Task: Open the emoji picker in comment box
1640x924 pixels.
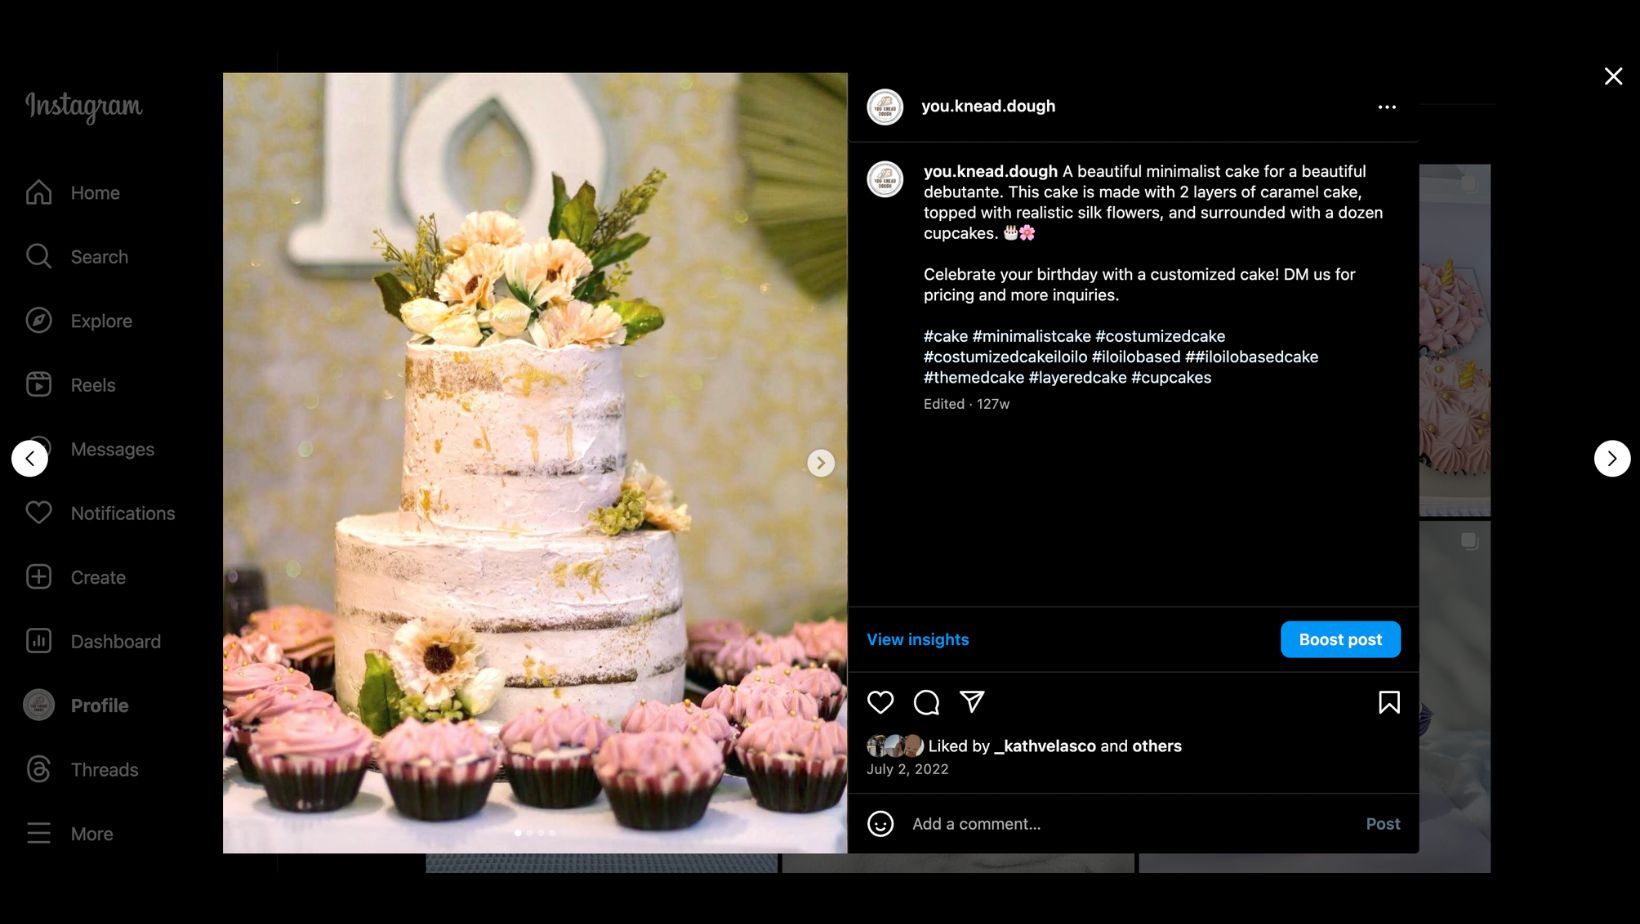Action: tap(880, 823)
